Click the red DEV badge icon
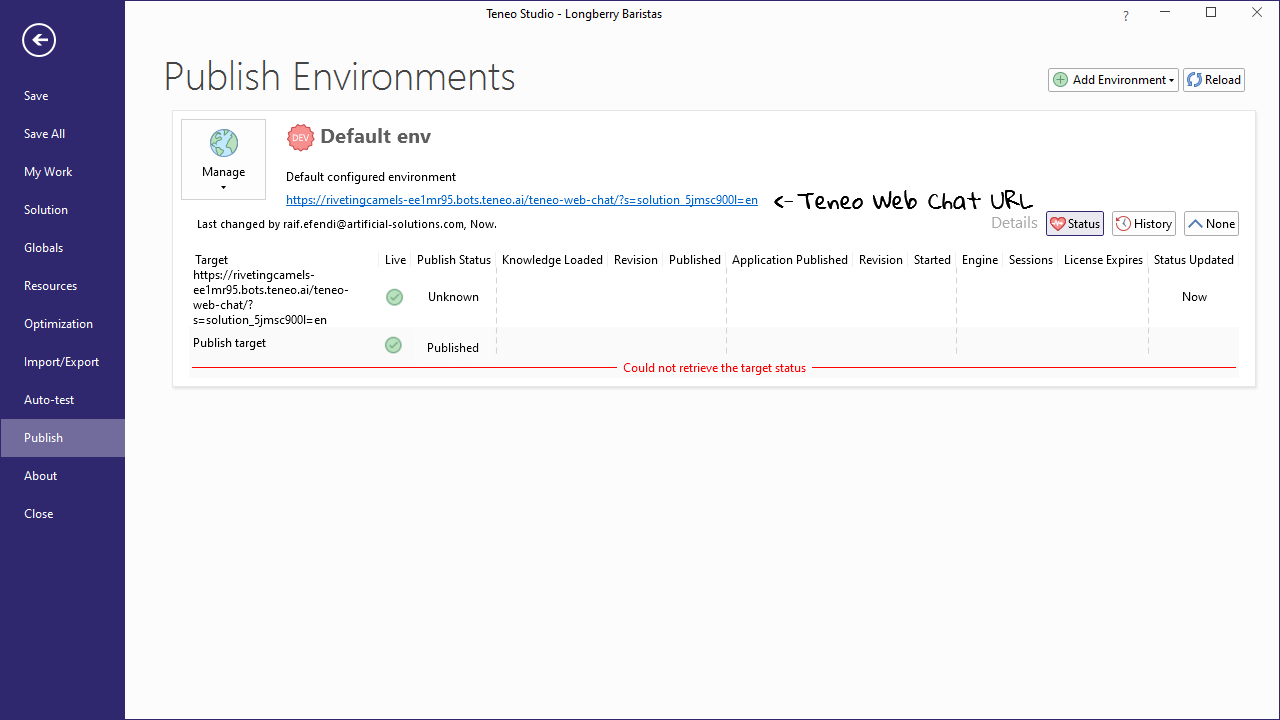 point(300,138)
